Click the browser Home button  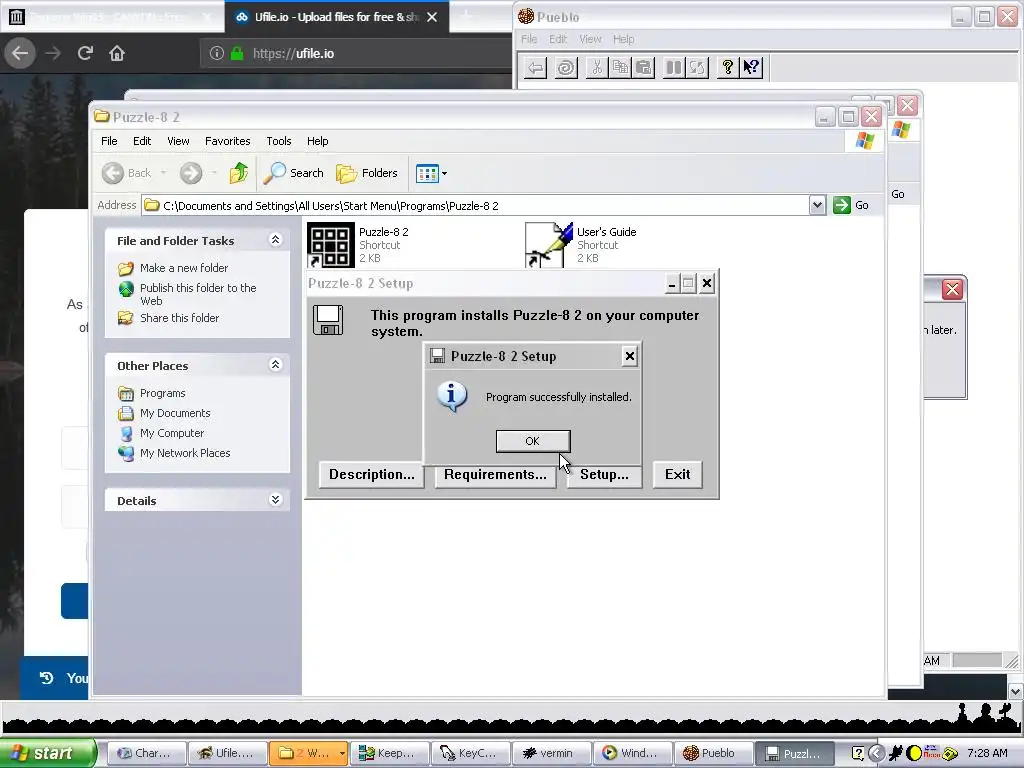click(x=117, y=53)
